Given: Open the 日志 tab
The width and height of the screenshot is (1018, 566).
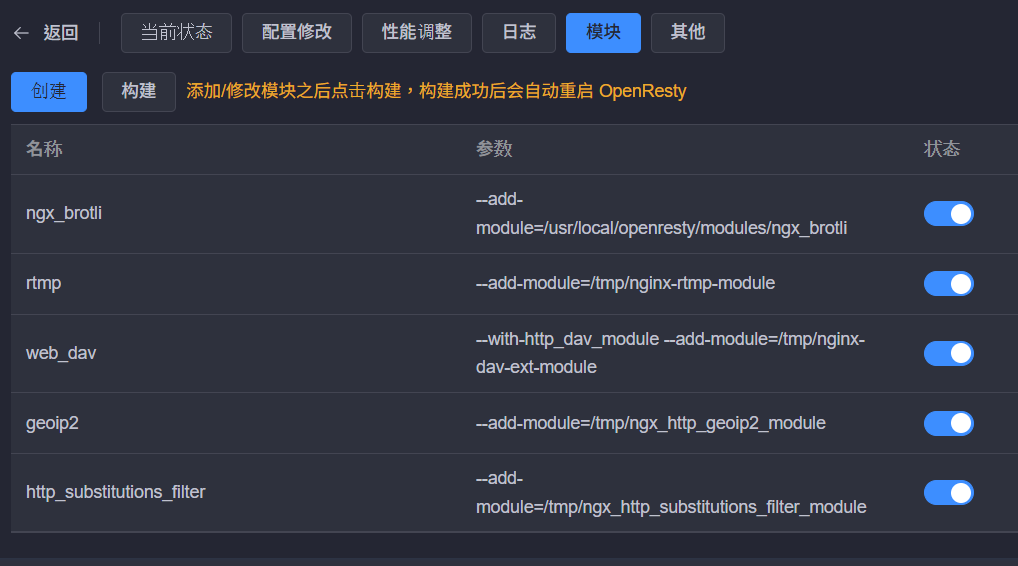Looking at the screenshot, I should (518, 33).
